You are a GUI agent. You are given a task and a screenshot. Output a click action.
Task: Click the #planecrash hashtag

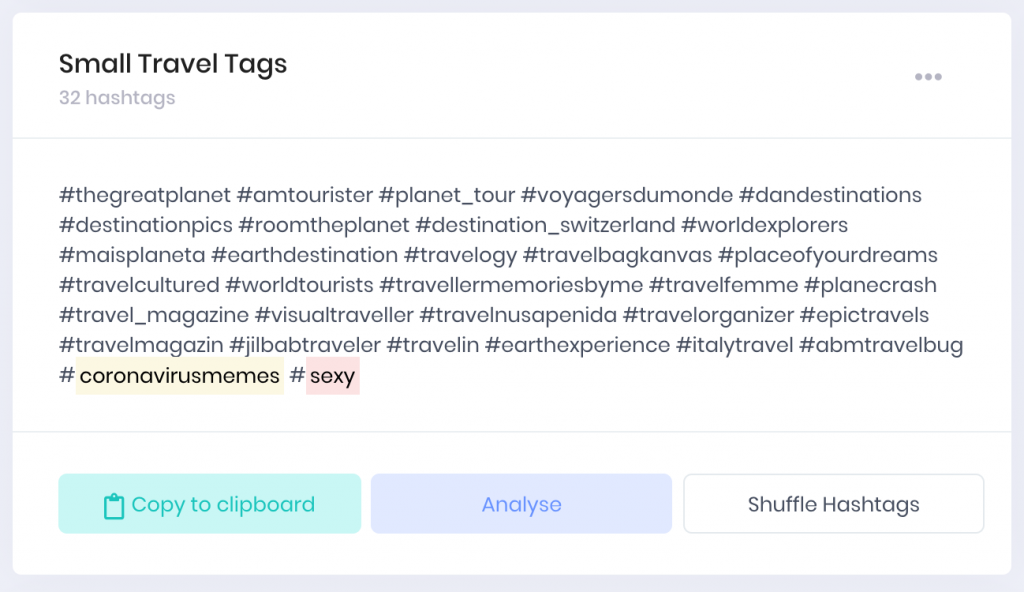point(871,285)
